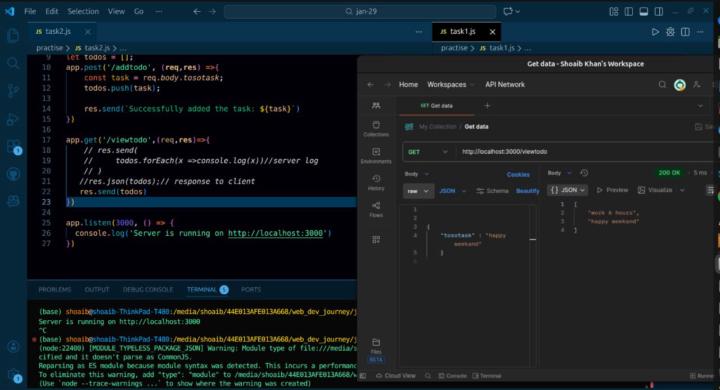
Task: Toggle VS Code primary sidebar layout icon
Action: 629,11
